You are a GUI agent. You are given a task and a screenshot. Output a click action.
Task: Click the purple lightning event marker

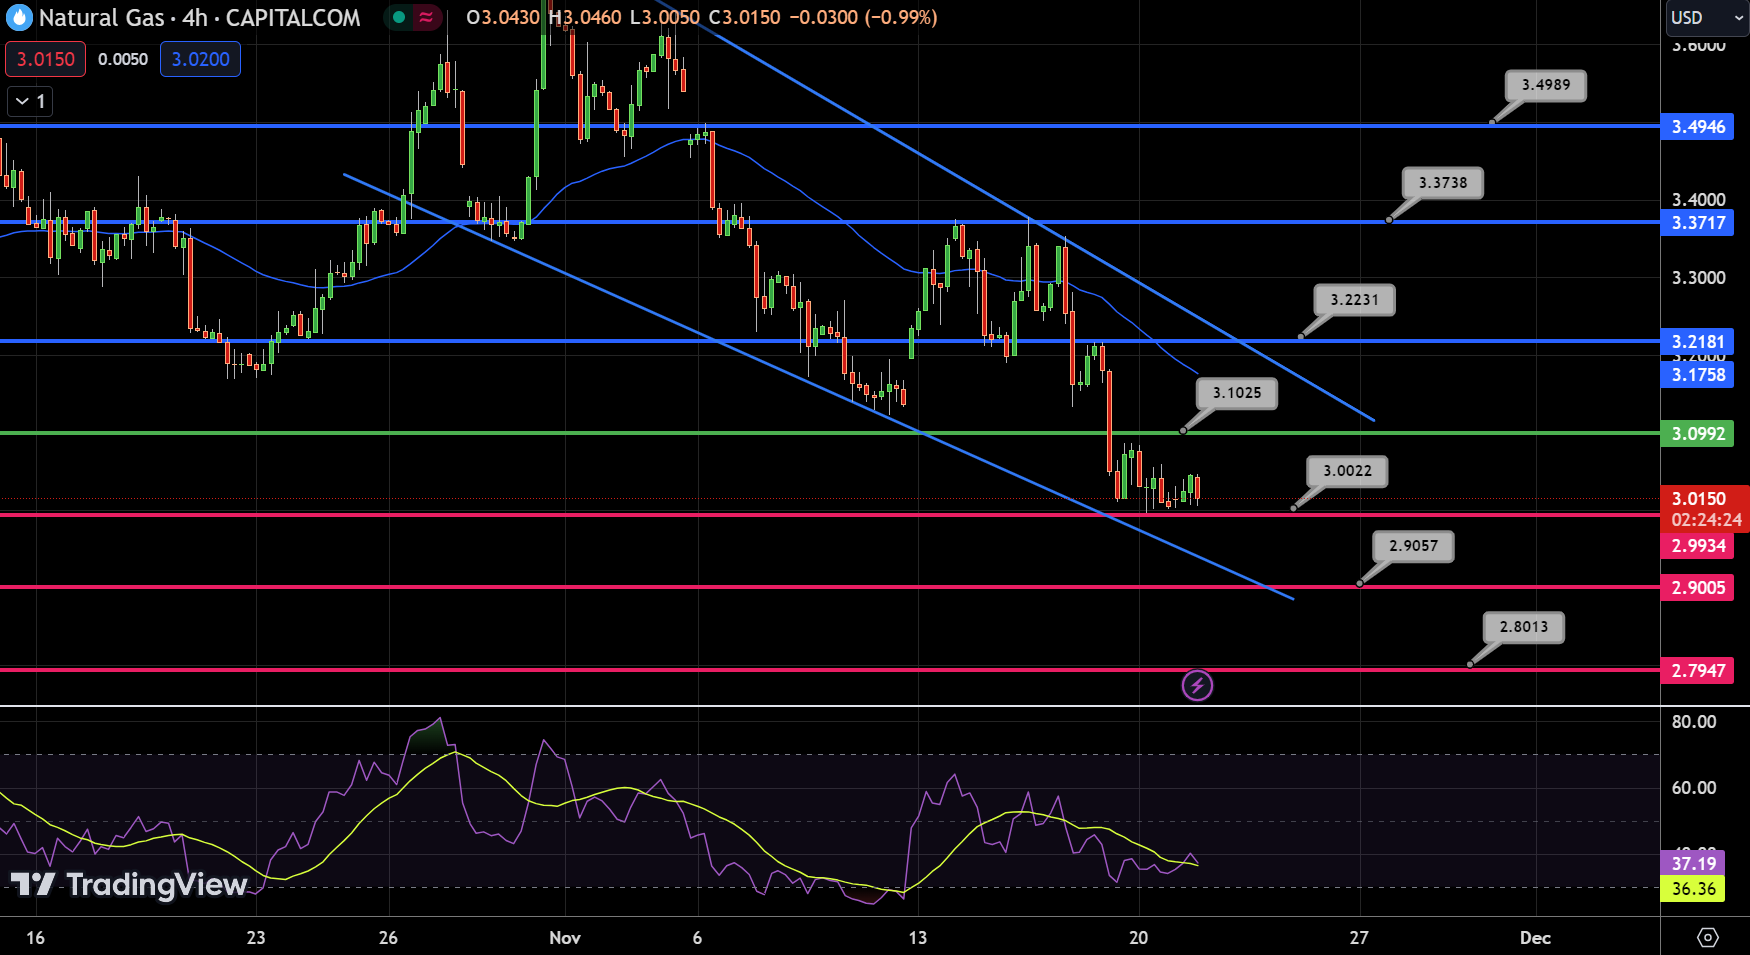pyautogui.click(x=1197, y=686)
